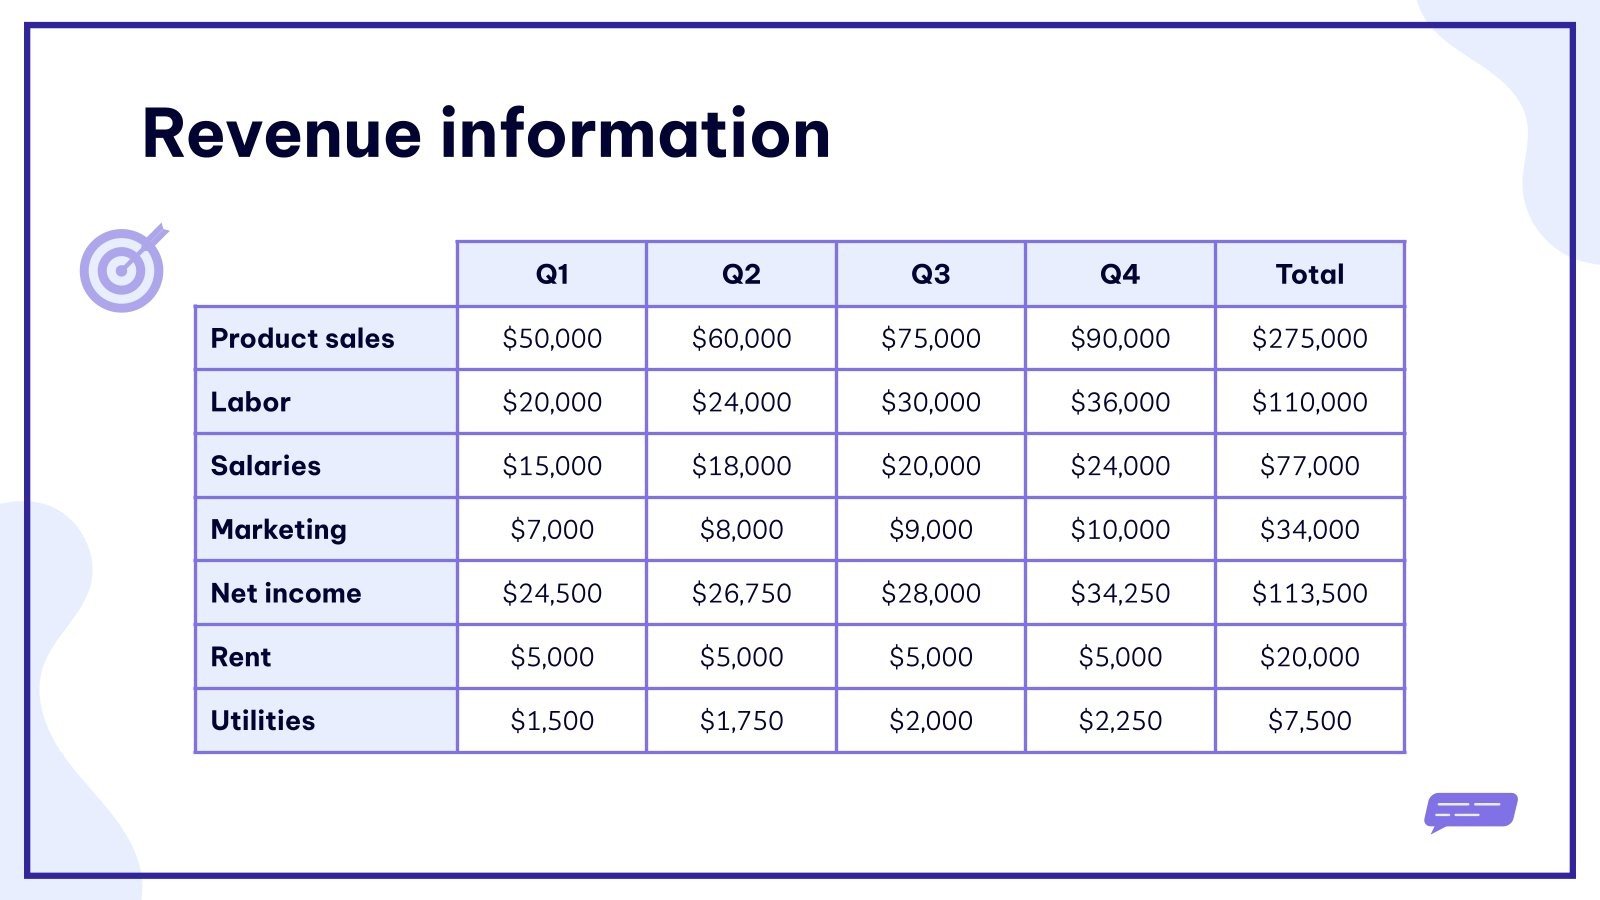Select the Revenue information title
This screenshot has width=1600, height=900.
click(486, 134)
